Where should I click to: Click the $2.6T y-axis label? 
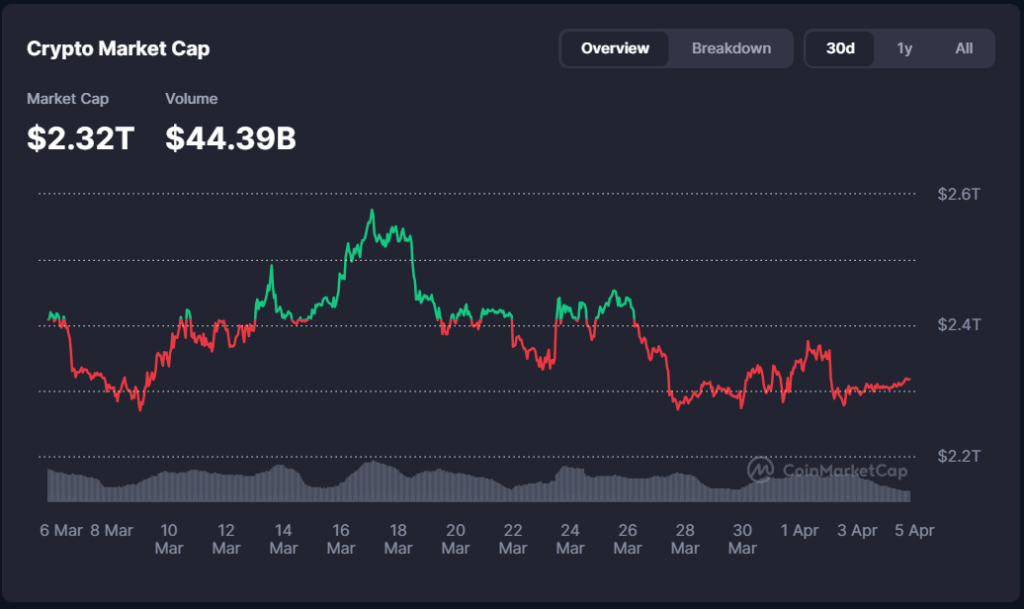959,194
